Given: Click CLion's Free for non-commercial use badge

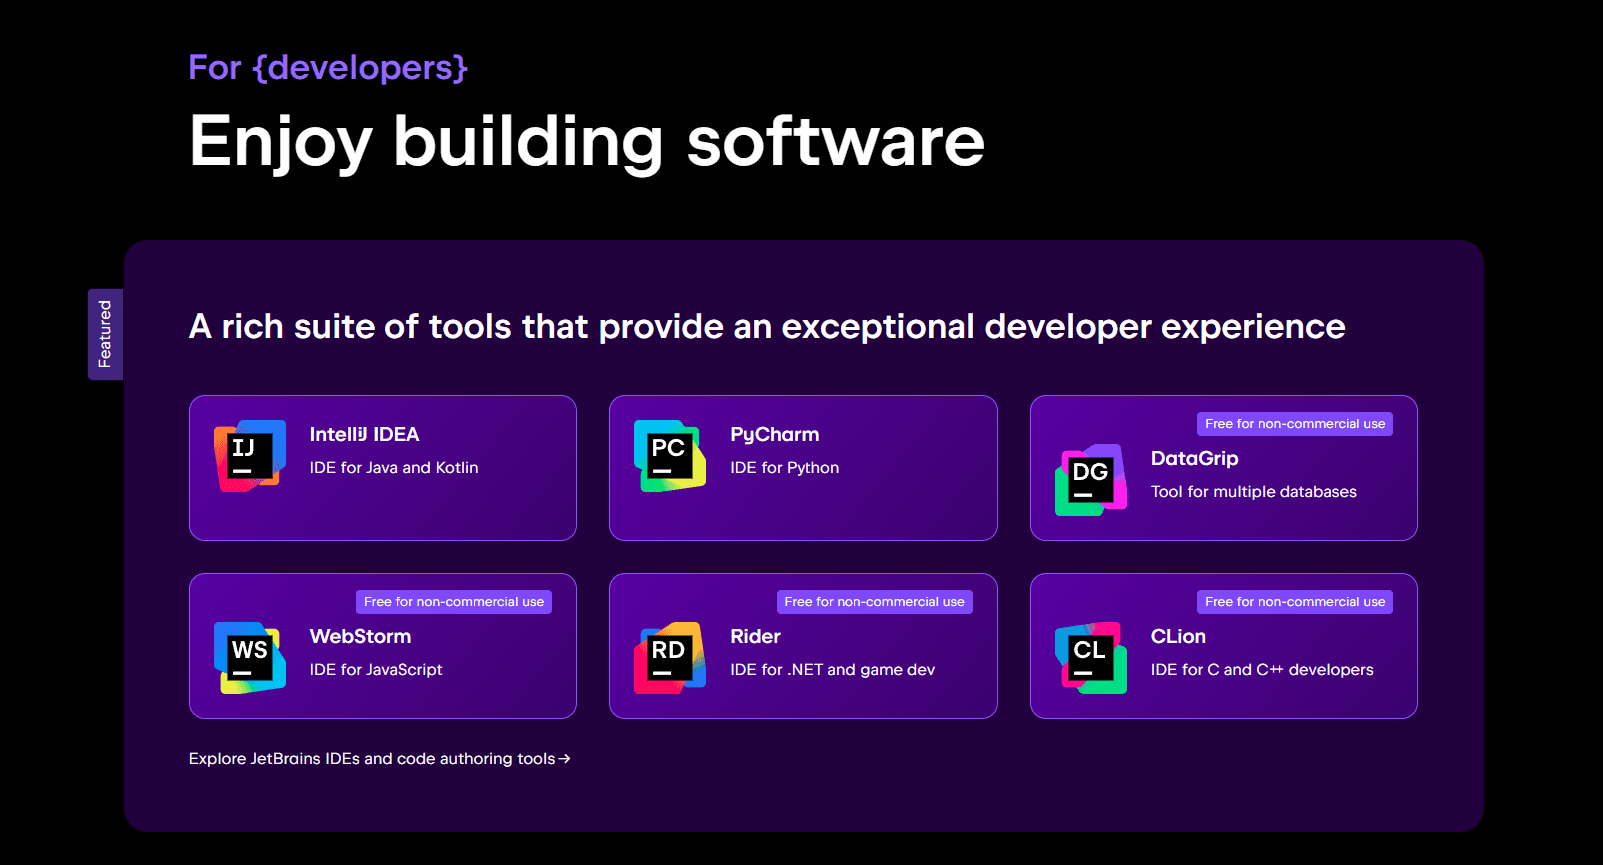Looking at the screenshot, I should click(1295, 602).
